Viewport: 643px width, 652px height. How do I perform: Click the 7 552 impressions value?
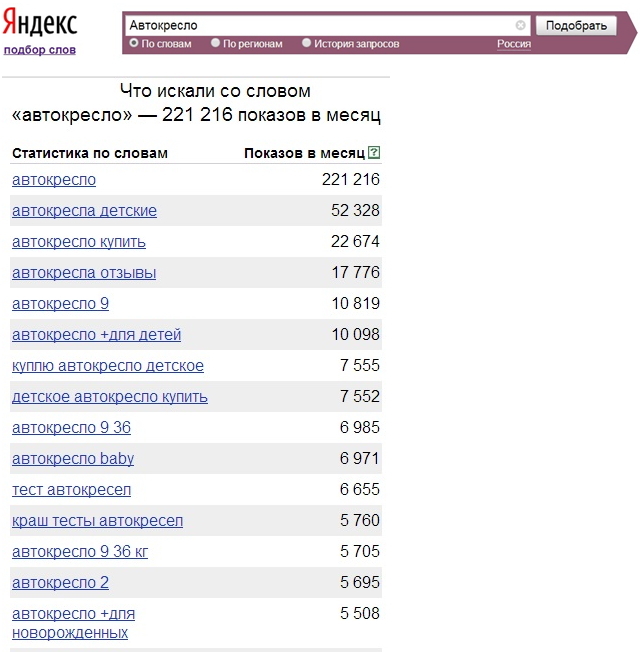coord(360,396)
